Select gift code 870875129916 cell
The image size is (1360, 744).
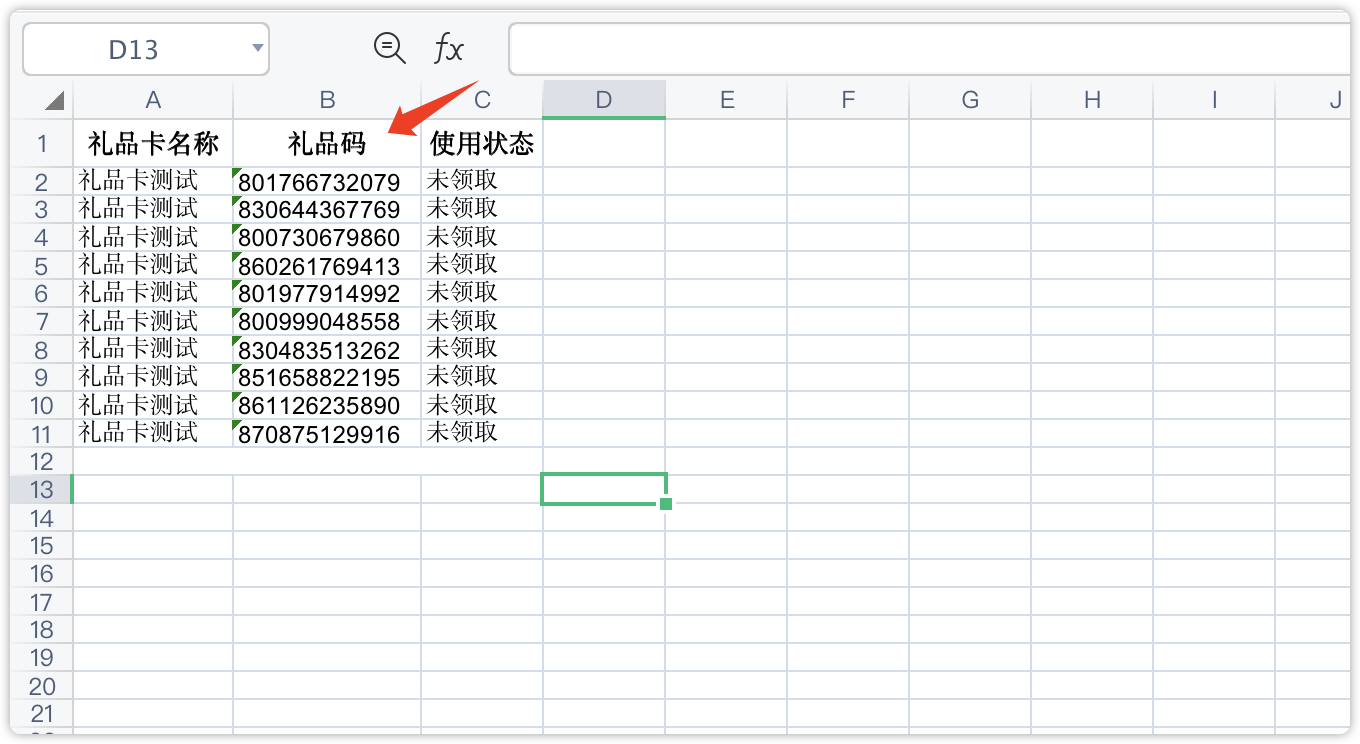(x=320, y=434)
